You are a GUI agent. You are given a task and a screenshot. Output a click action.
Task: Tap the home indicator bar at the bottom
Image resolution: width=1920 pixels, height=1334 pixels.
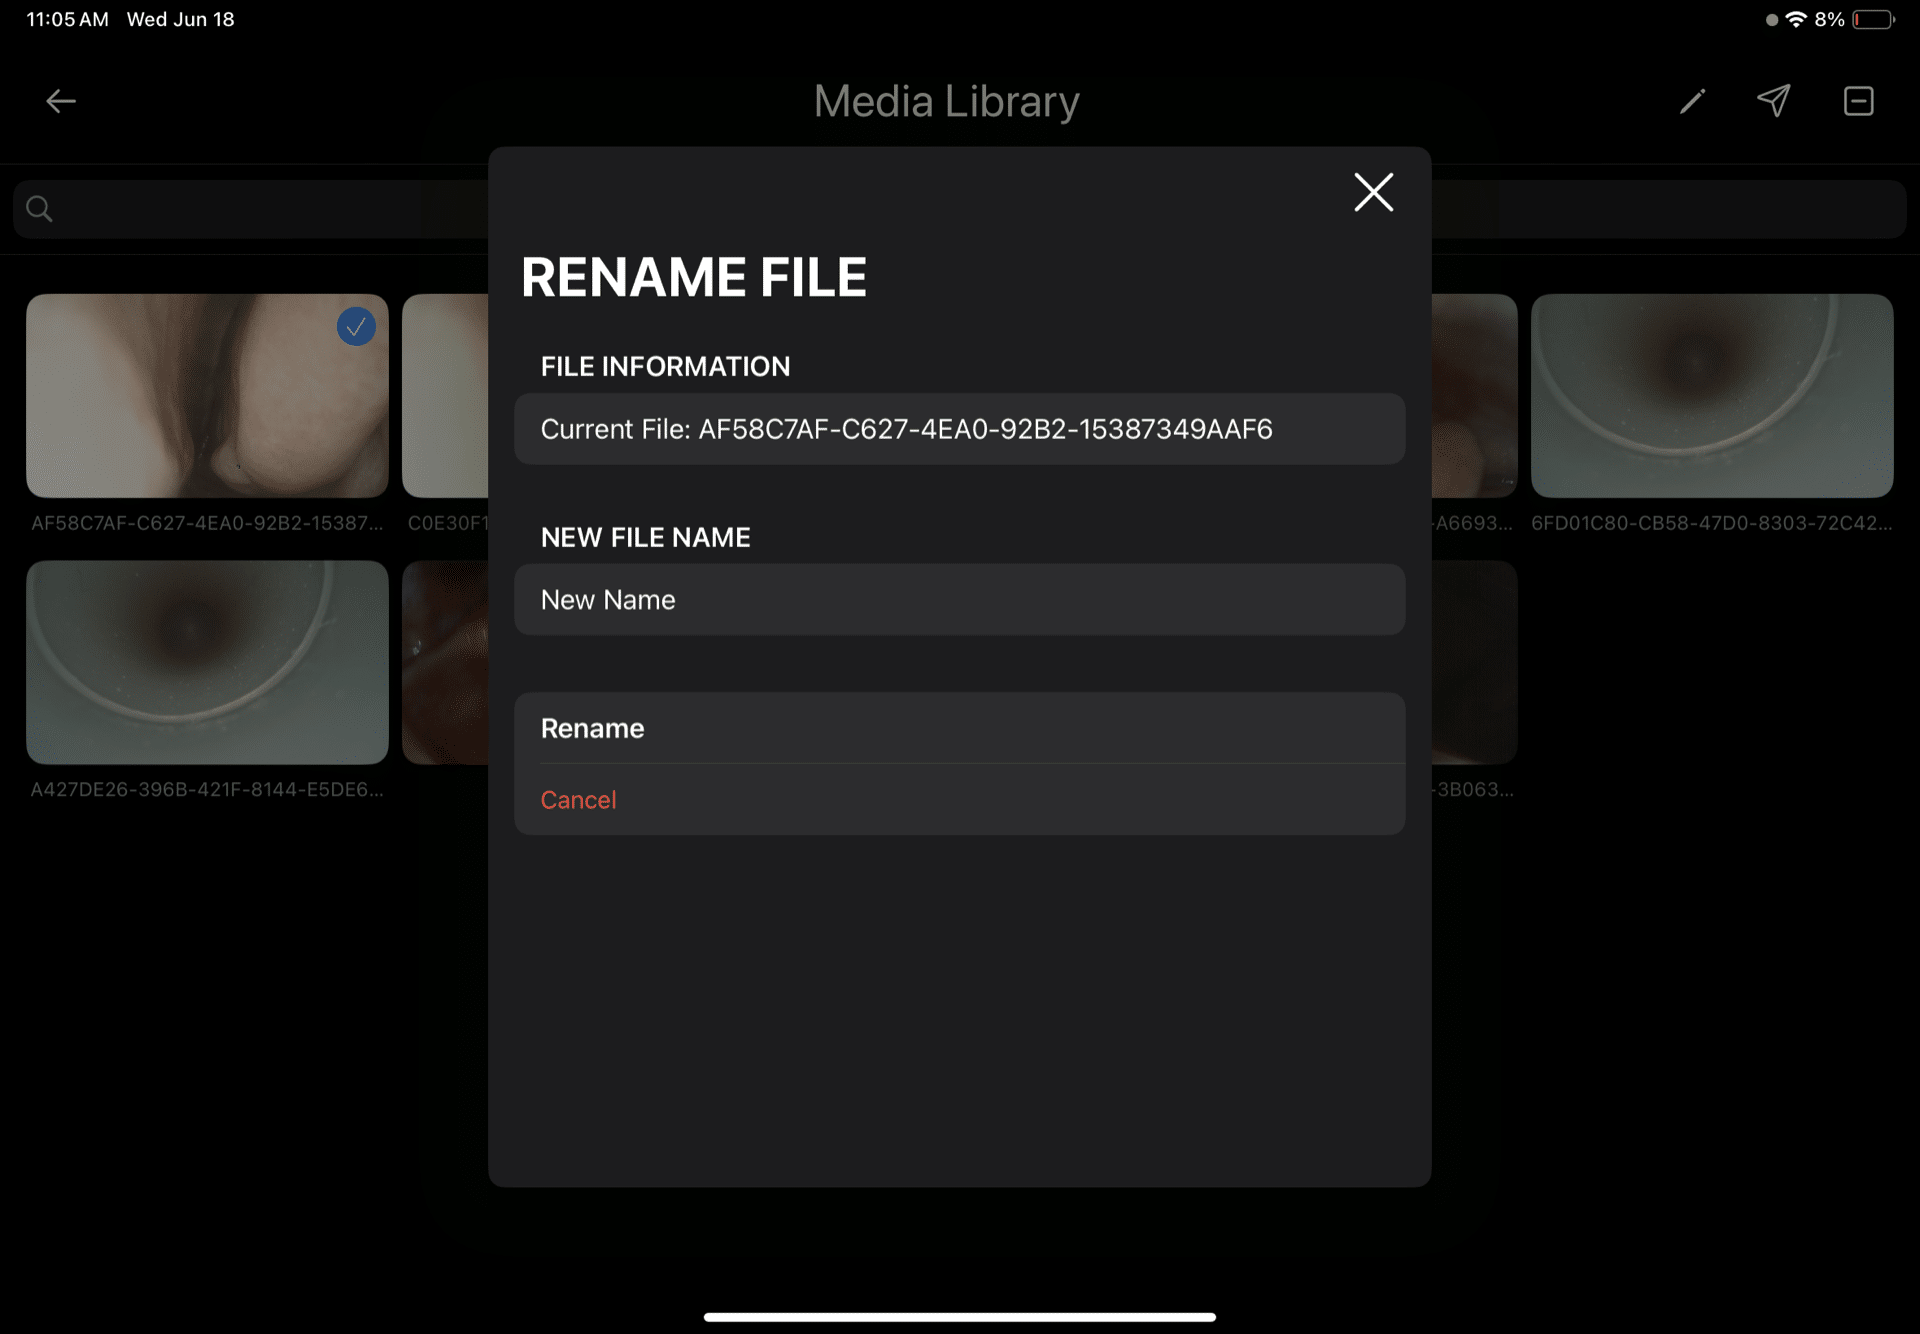click(x=959, y=1317)
